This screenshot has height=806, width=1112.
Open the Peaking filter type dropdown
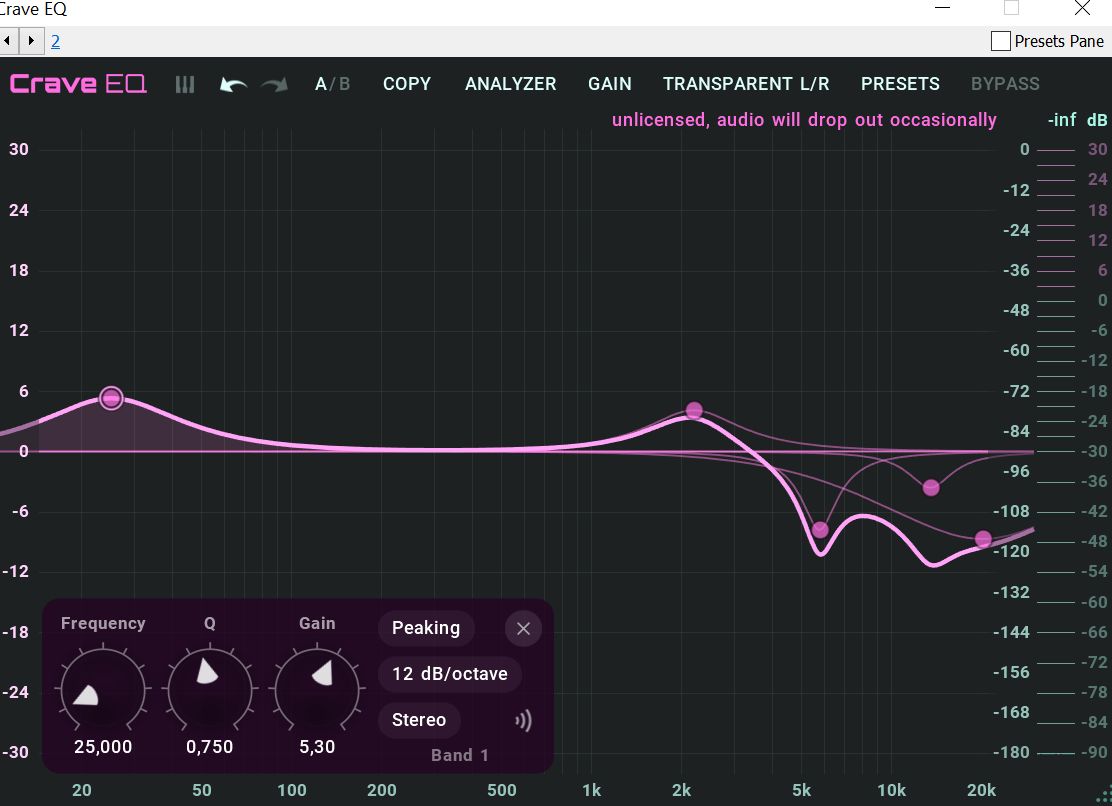coord(426,628)
